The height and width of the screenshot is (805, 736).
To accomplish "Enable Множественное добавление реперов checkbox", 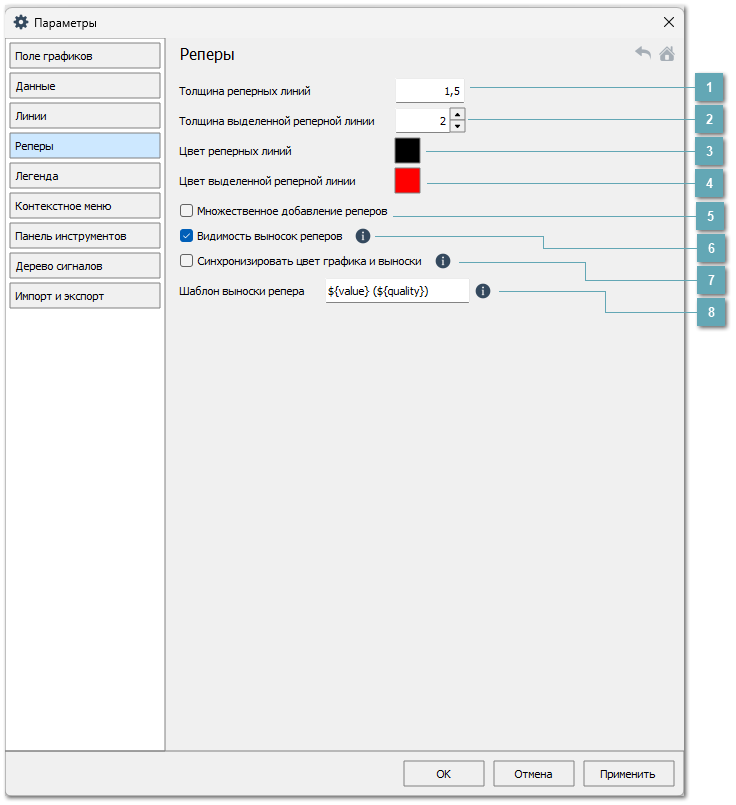I will tap(186, 211).
